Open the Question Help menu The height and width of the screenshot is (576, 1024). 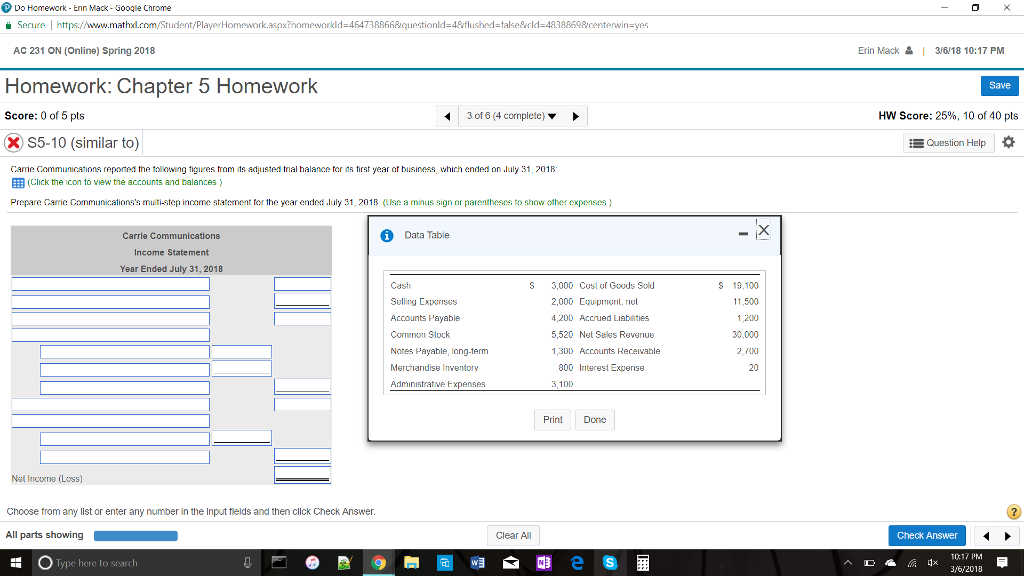click(946, 143)
